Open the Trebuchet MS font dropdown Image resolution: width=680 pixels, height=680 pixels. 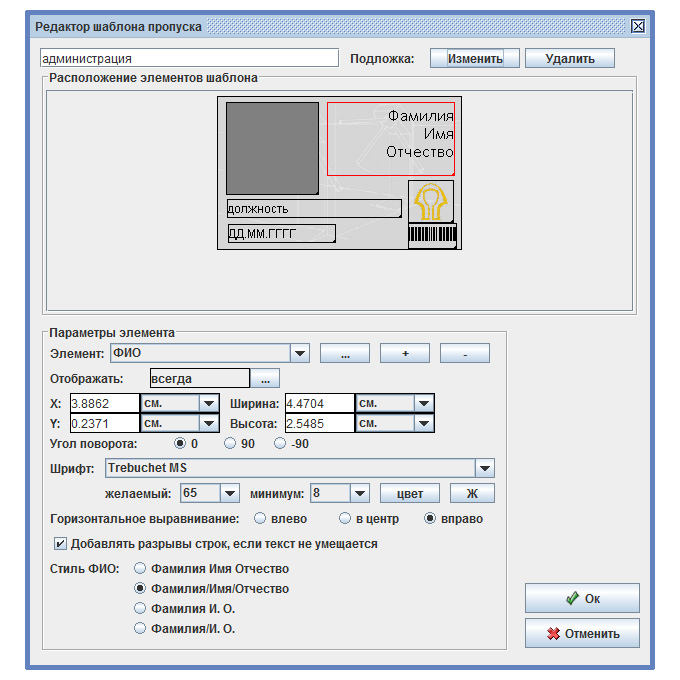[x=484, y=468]
